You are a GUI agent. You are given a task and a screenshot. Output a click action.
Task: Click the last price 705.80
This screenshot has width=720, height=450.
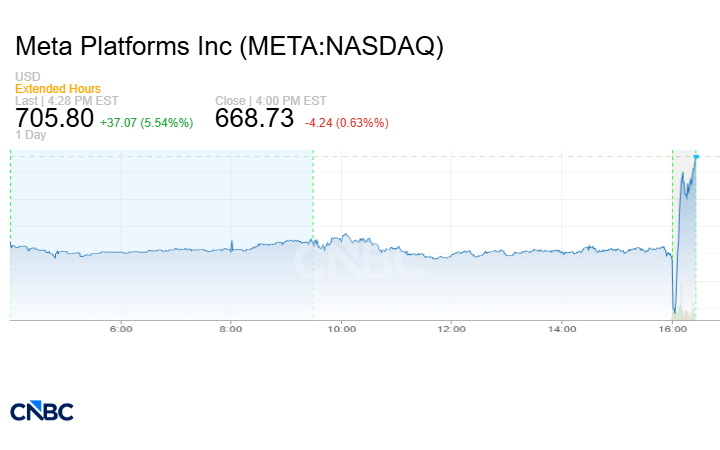(55, 119)
